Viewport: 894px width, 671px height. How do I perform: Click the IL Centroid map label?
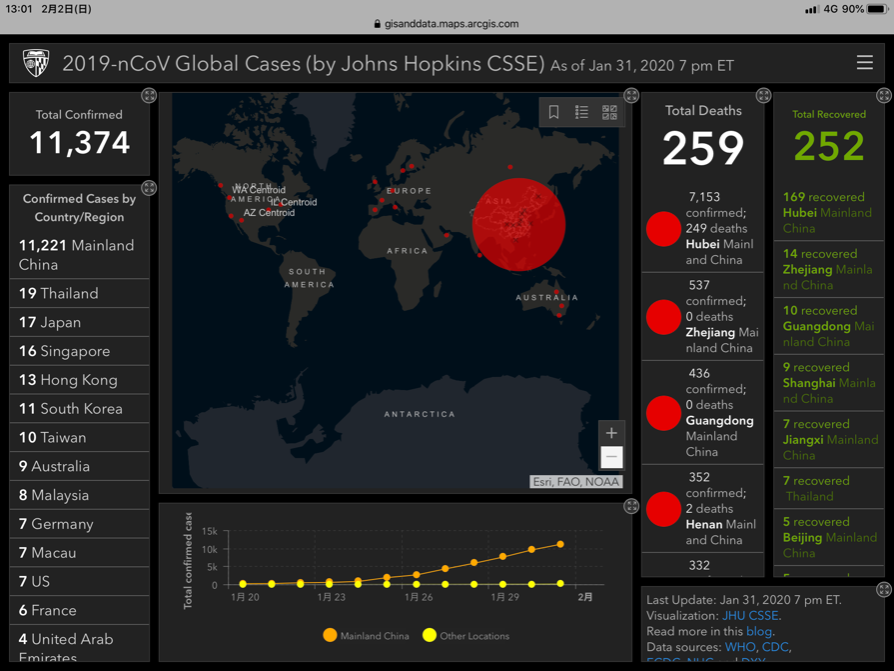coord(294,202)
